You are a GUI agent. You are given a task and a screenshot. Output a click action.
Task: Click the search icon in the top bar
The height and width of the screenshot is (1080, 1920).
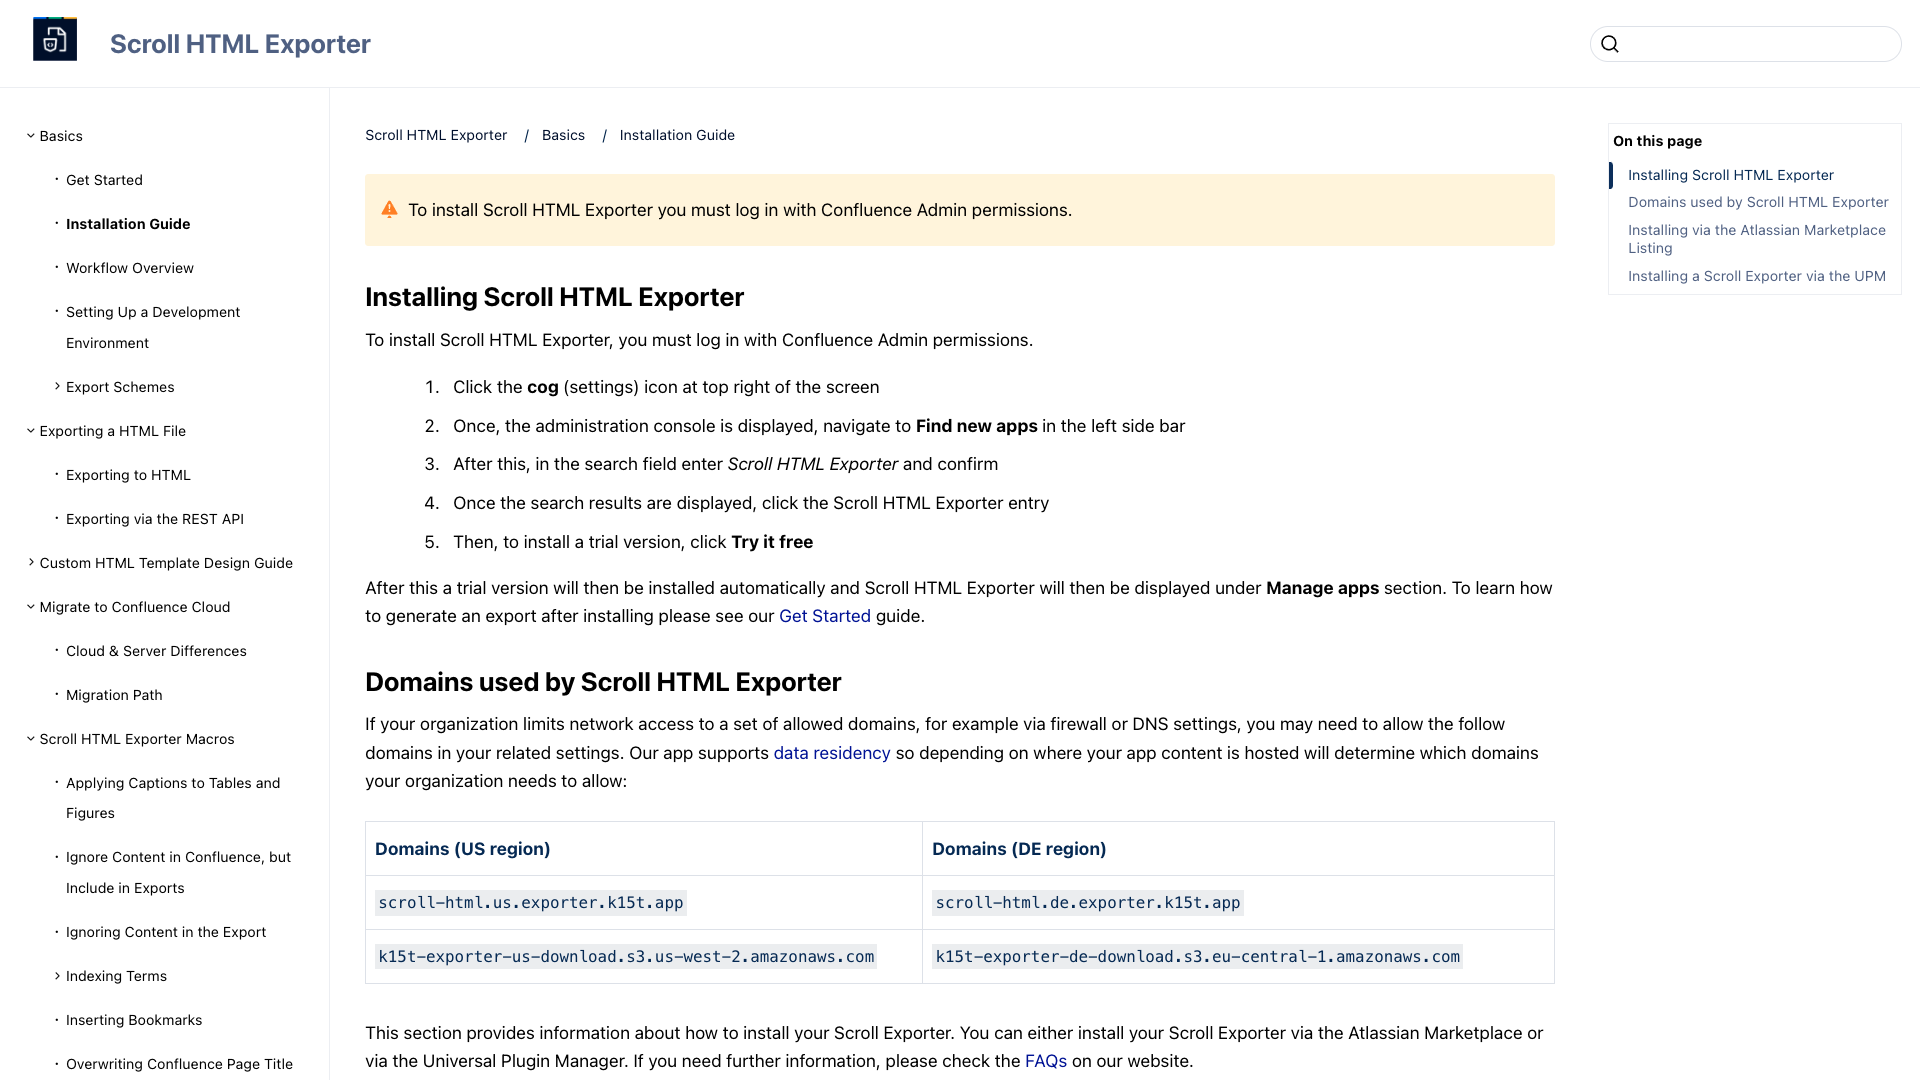pos(1610,44)
